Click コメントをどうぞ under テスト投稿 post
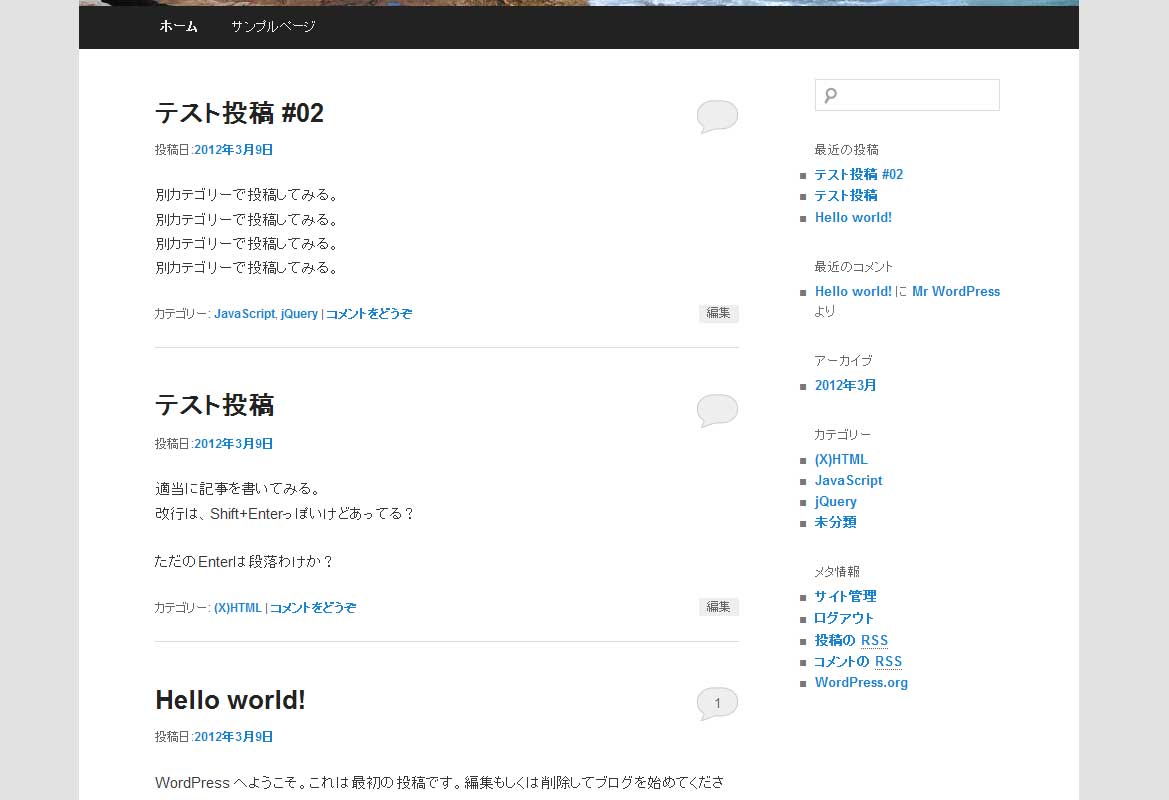Image resolution: width=1169 pixels, height=800 pixels. [x=313, y=608]
